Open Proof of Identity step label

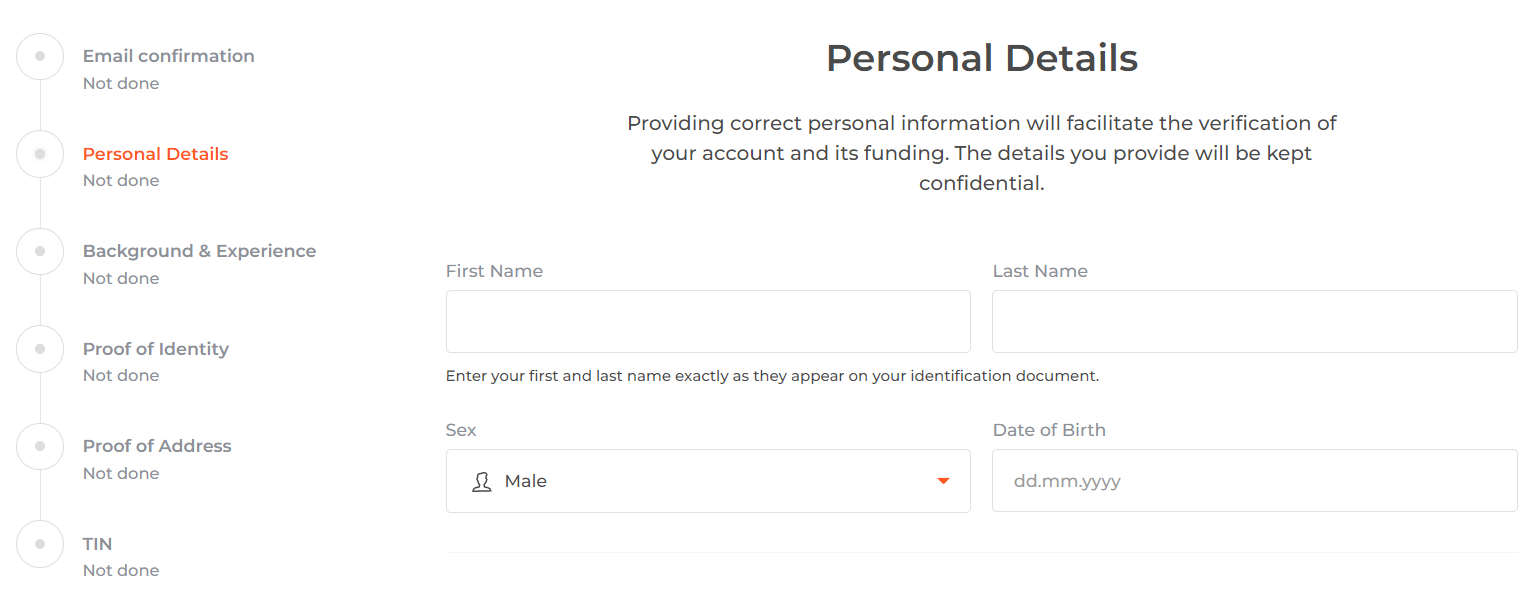[156, 349]
